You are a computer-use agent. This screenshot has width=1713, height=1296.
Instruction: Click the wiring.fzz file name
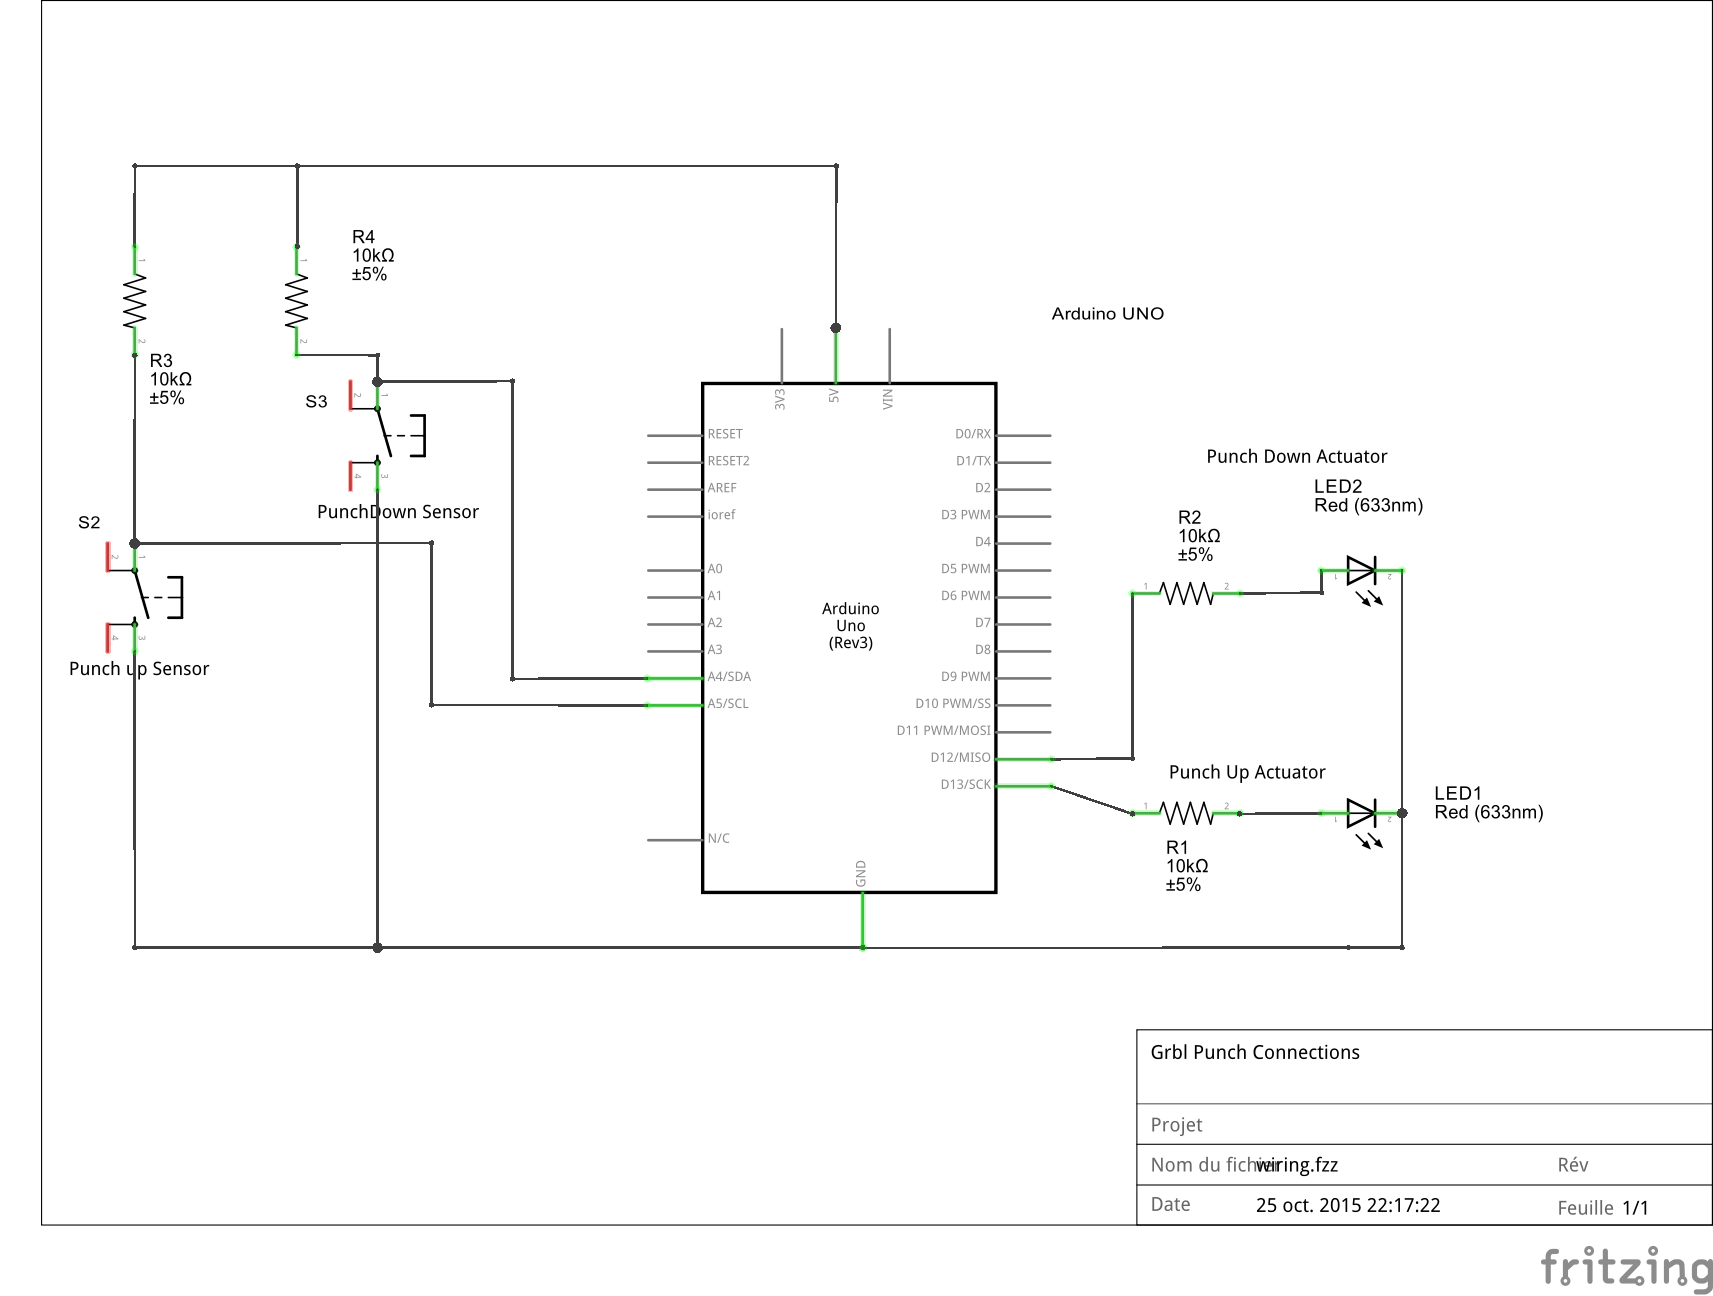pos(1297,1165)
